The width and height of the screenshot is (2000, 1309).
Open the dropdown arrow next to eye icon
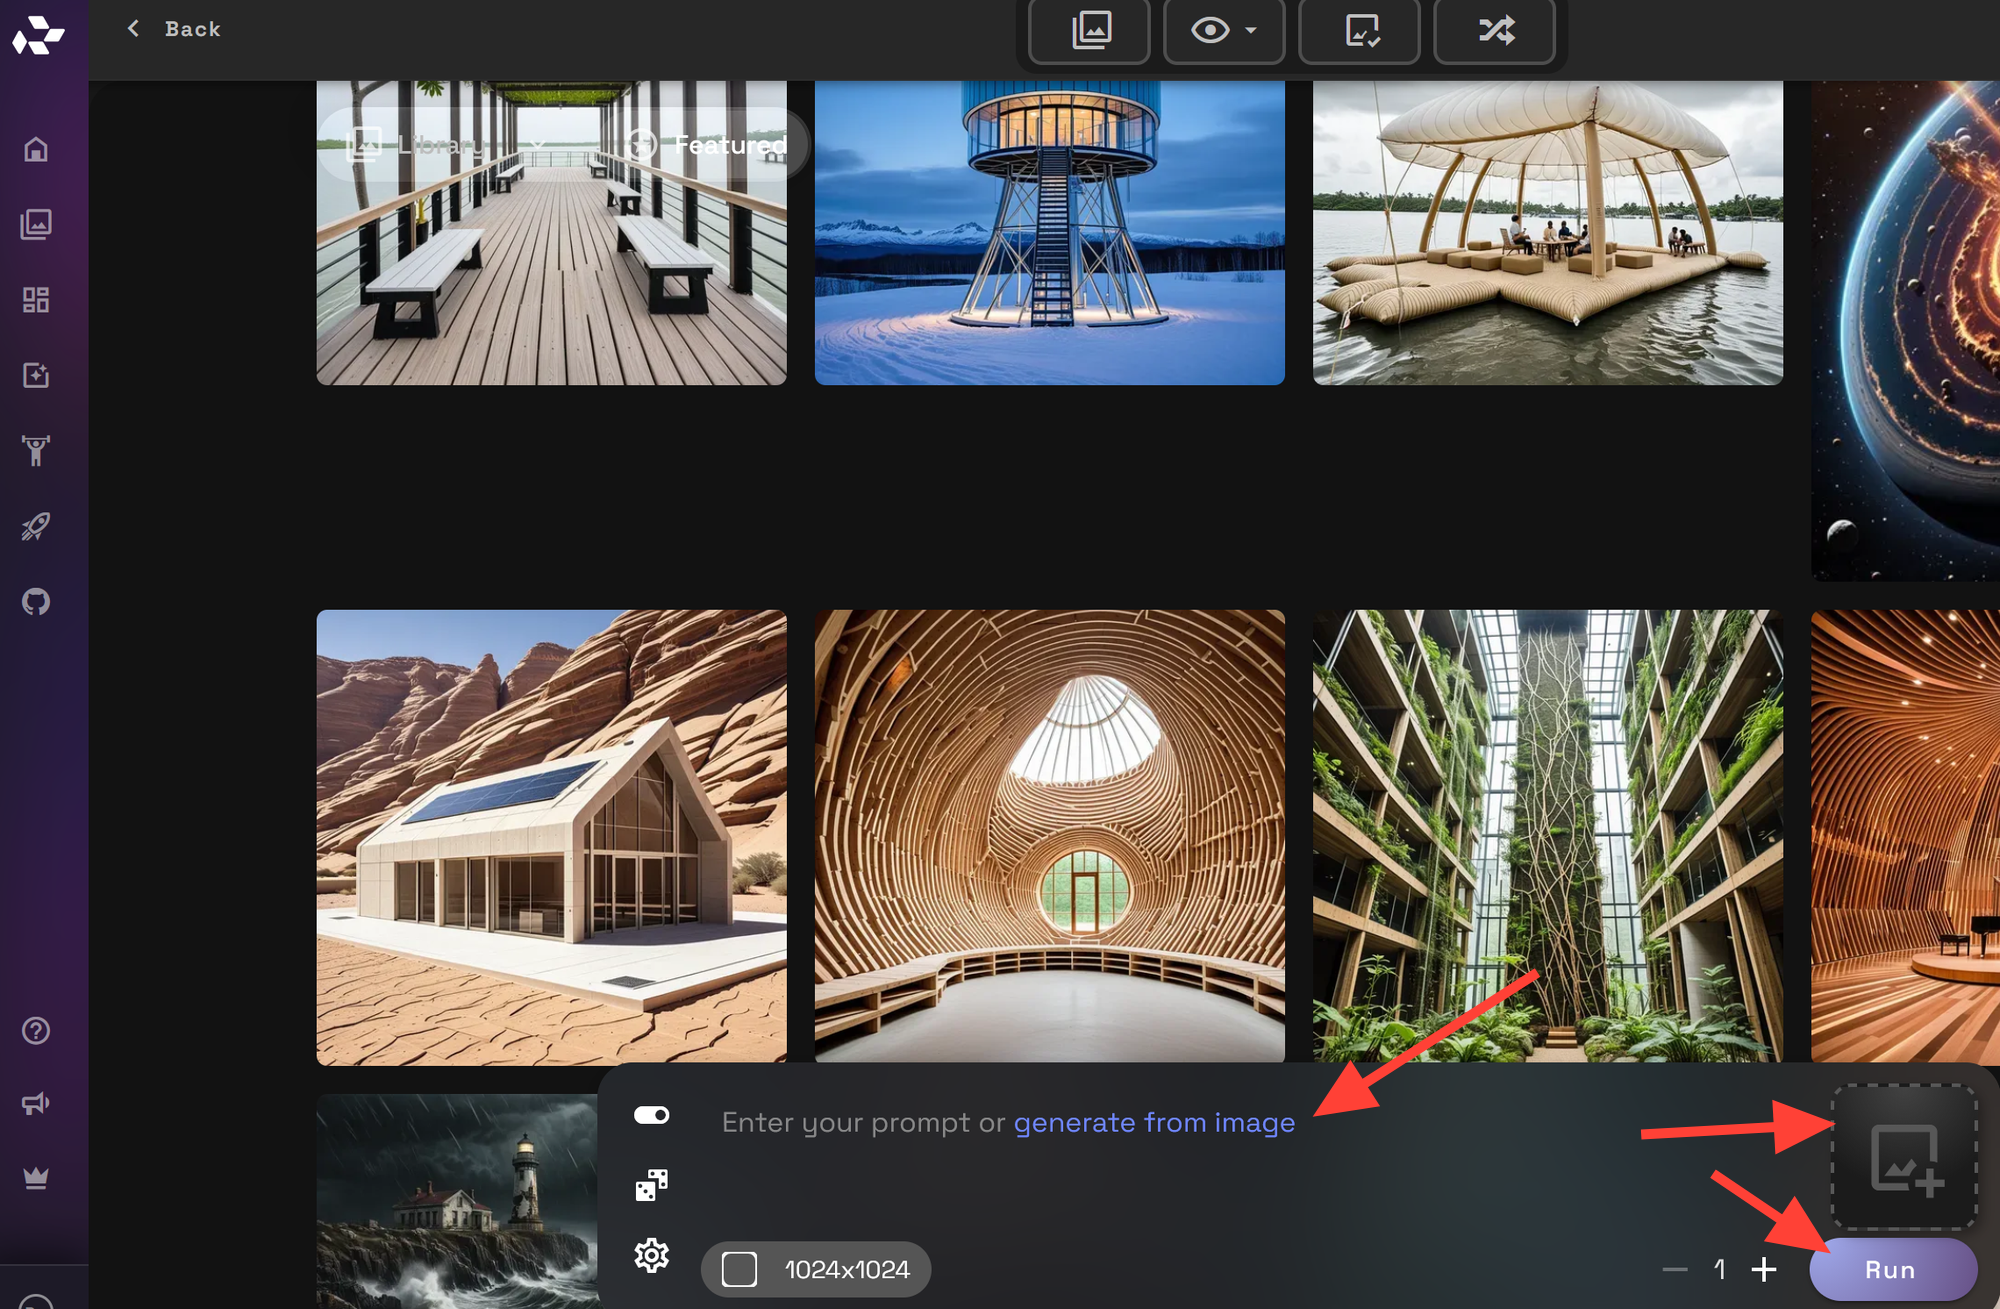point(1251,31)
